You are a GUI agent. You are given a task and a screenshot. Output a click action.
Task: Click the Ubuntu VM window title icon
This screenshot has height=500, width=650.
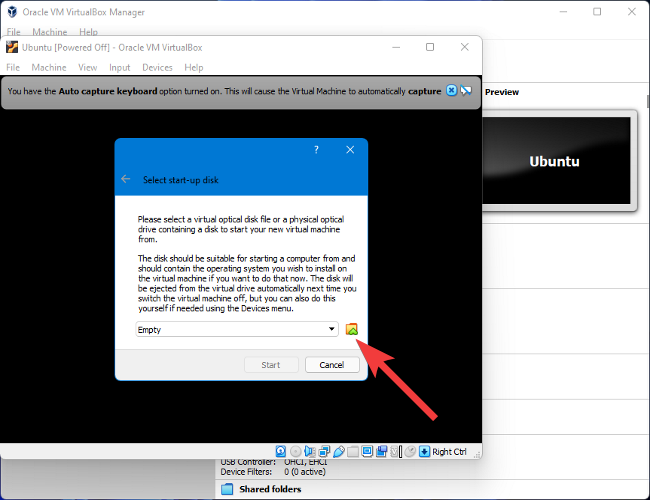pos(12,47)
